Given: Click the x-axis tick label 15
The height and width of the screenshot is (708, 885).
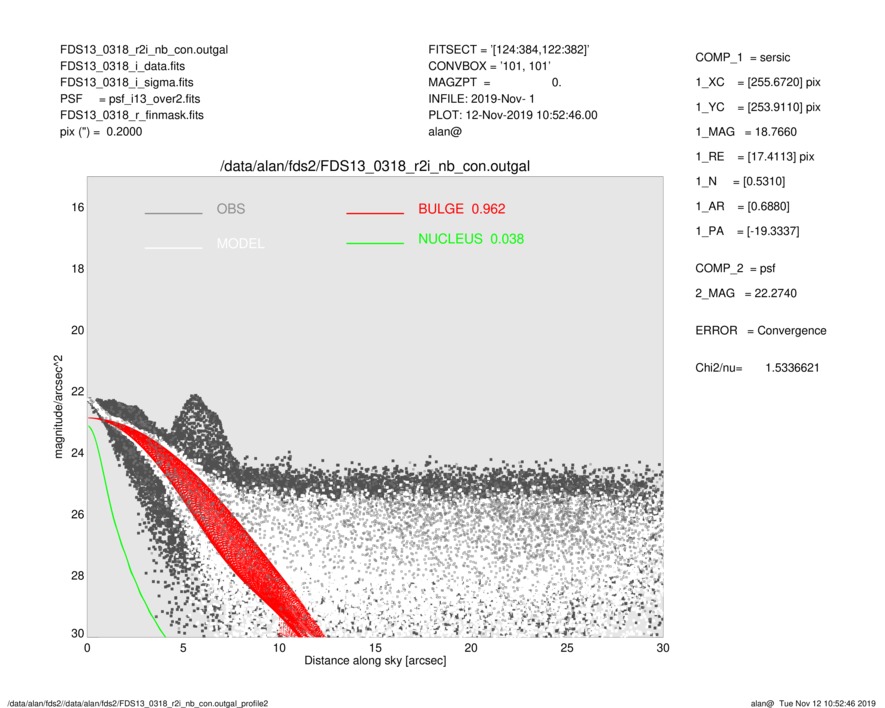Looking at the screenshot, I should click(x=375, y=648).
